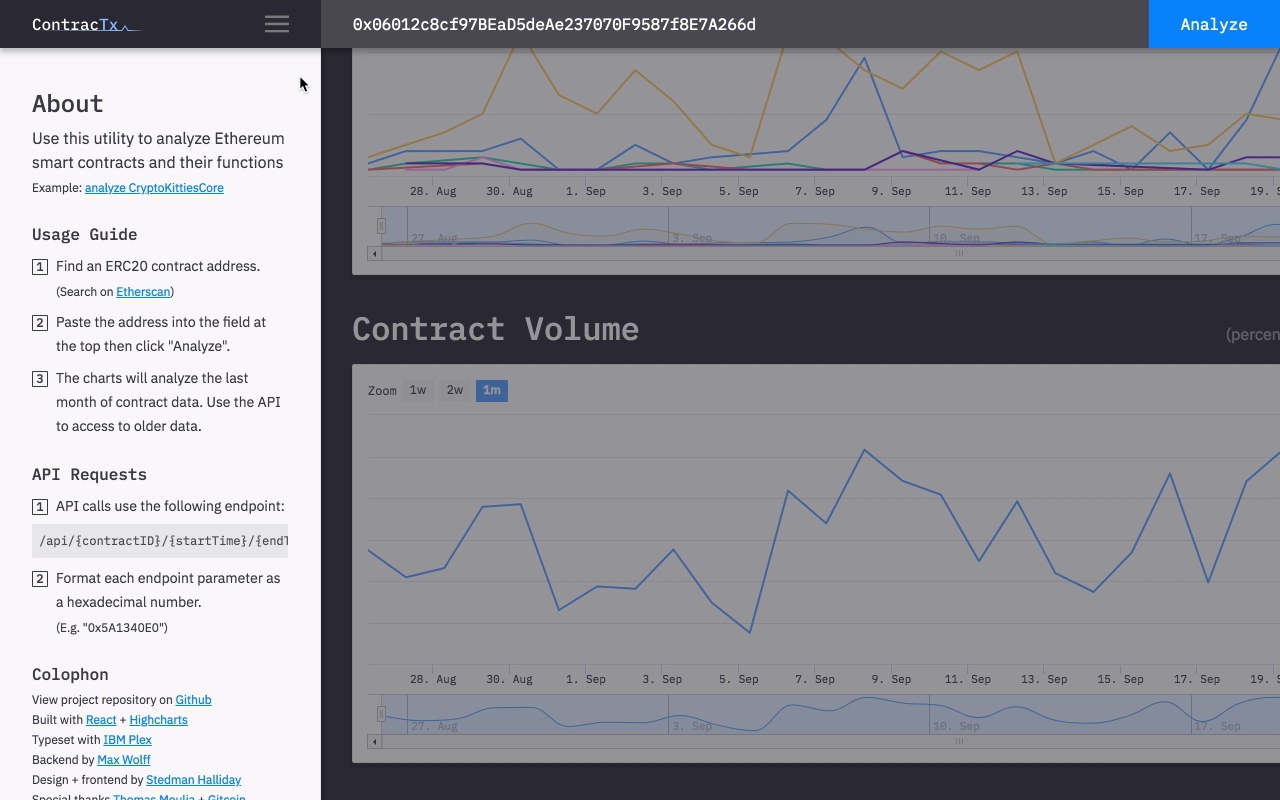Viewport: 1280px width, 800px height.
Task: Click the hamburger menu icon
Action: pyautogui.click(x=277, y=24)
